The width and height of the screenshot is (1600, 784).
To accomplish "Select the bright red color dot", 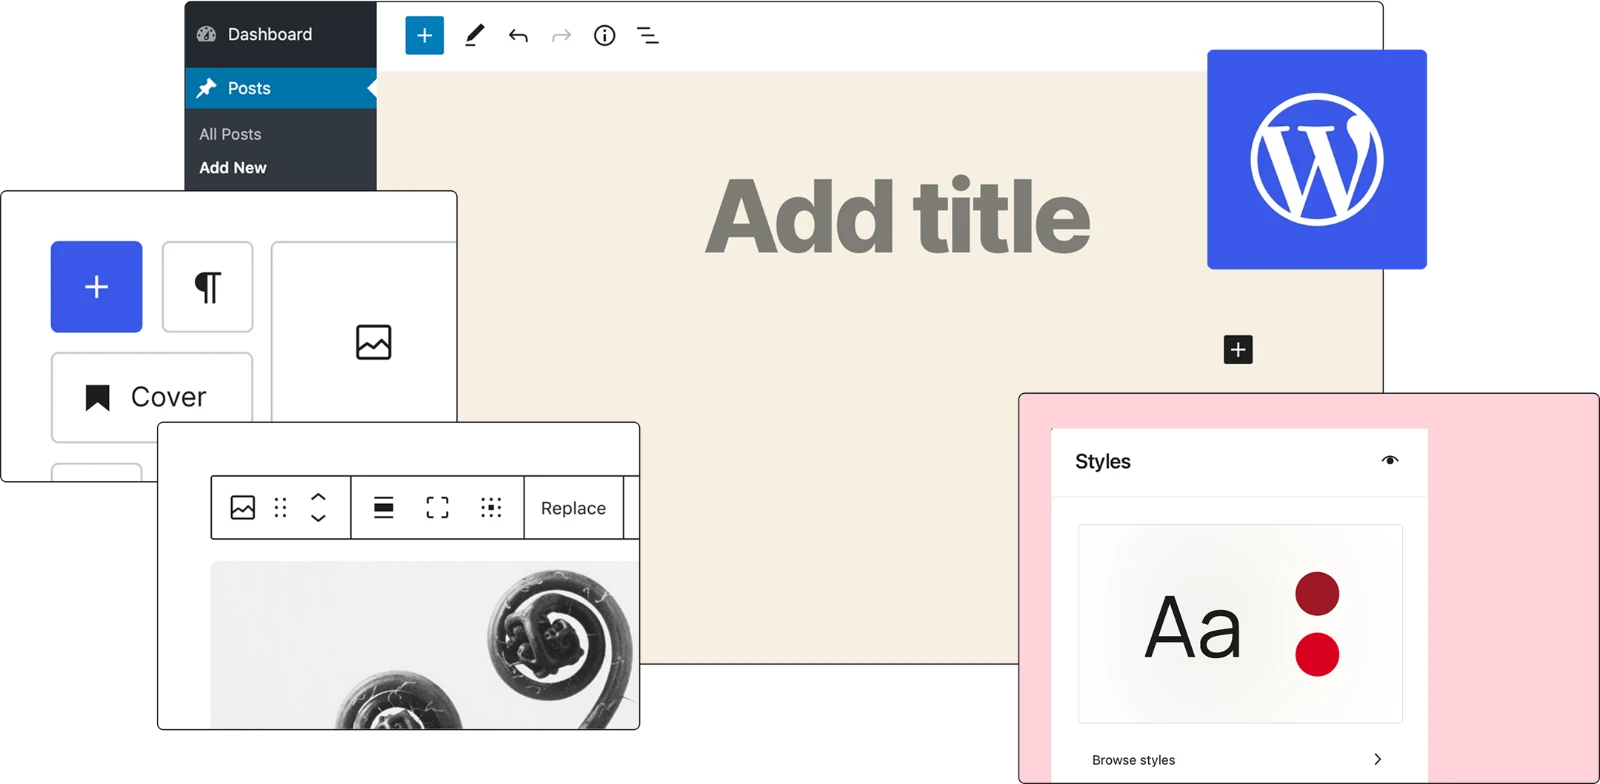I will (x=1317, y=655).
